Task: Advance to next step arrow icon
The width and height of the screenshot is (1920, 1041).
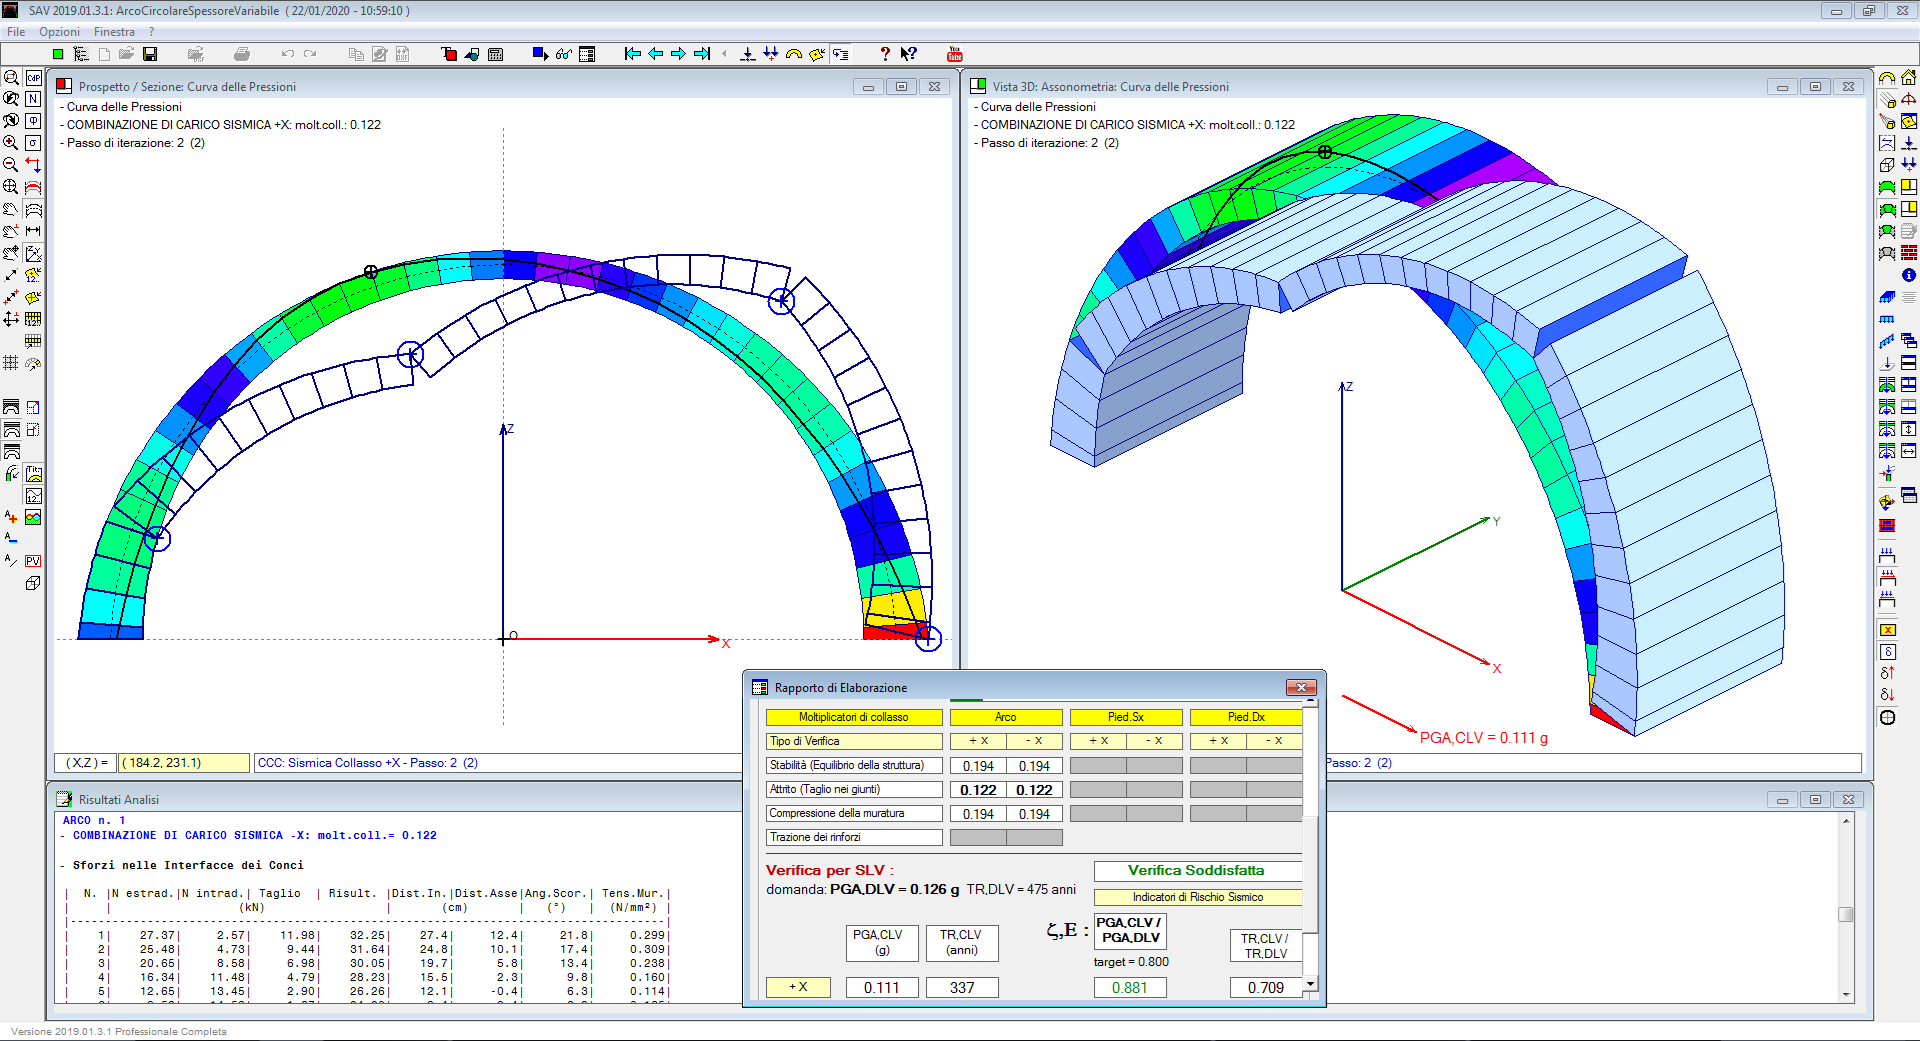Action: pyautogui.click(x=678, y=54)
